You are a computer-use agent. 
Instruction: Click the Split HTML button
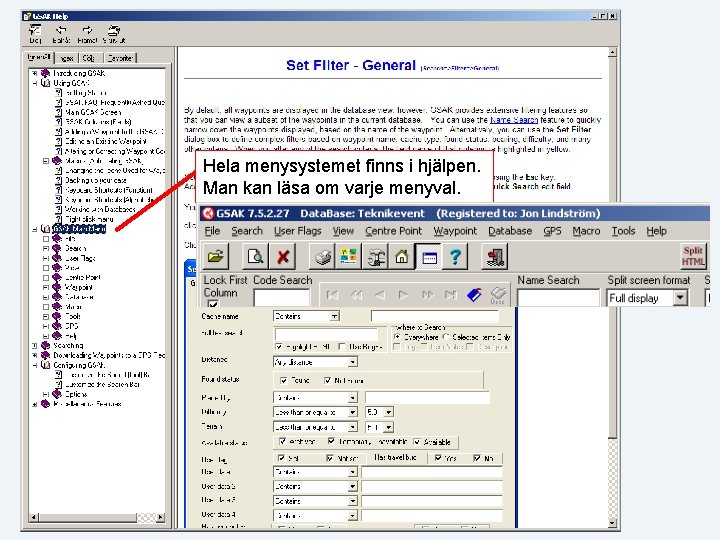tap(693, 256)
